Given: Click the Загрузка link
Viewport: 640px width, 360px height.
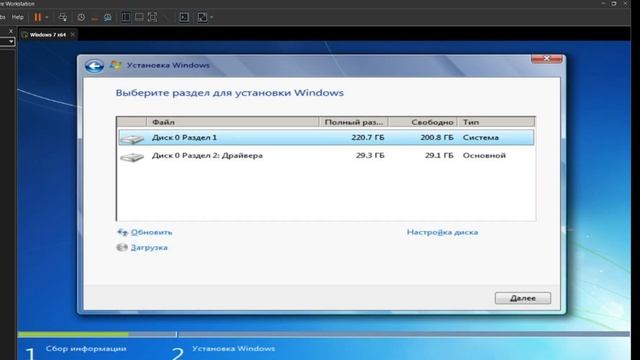Looking at the screenshot, I should pos(149,248).
